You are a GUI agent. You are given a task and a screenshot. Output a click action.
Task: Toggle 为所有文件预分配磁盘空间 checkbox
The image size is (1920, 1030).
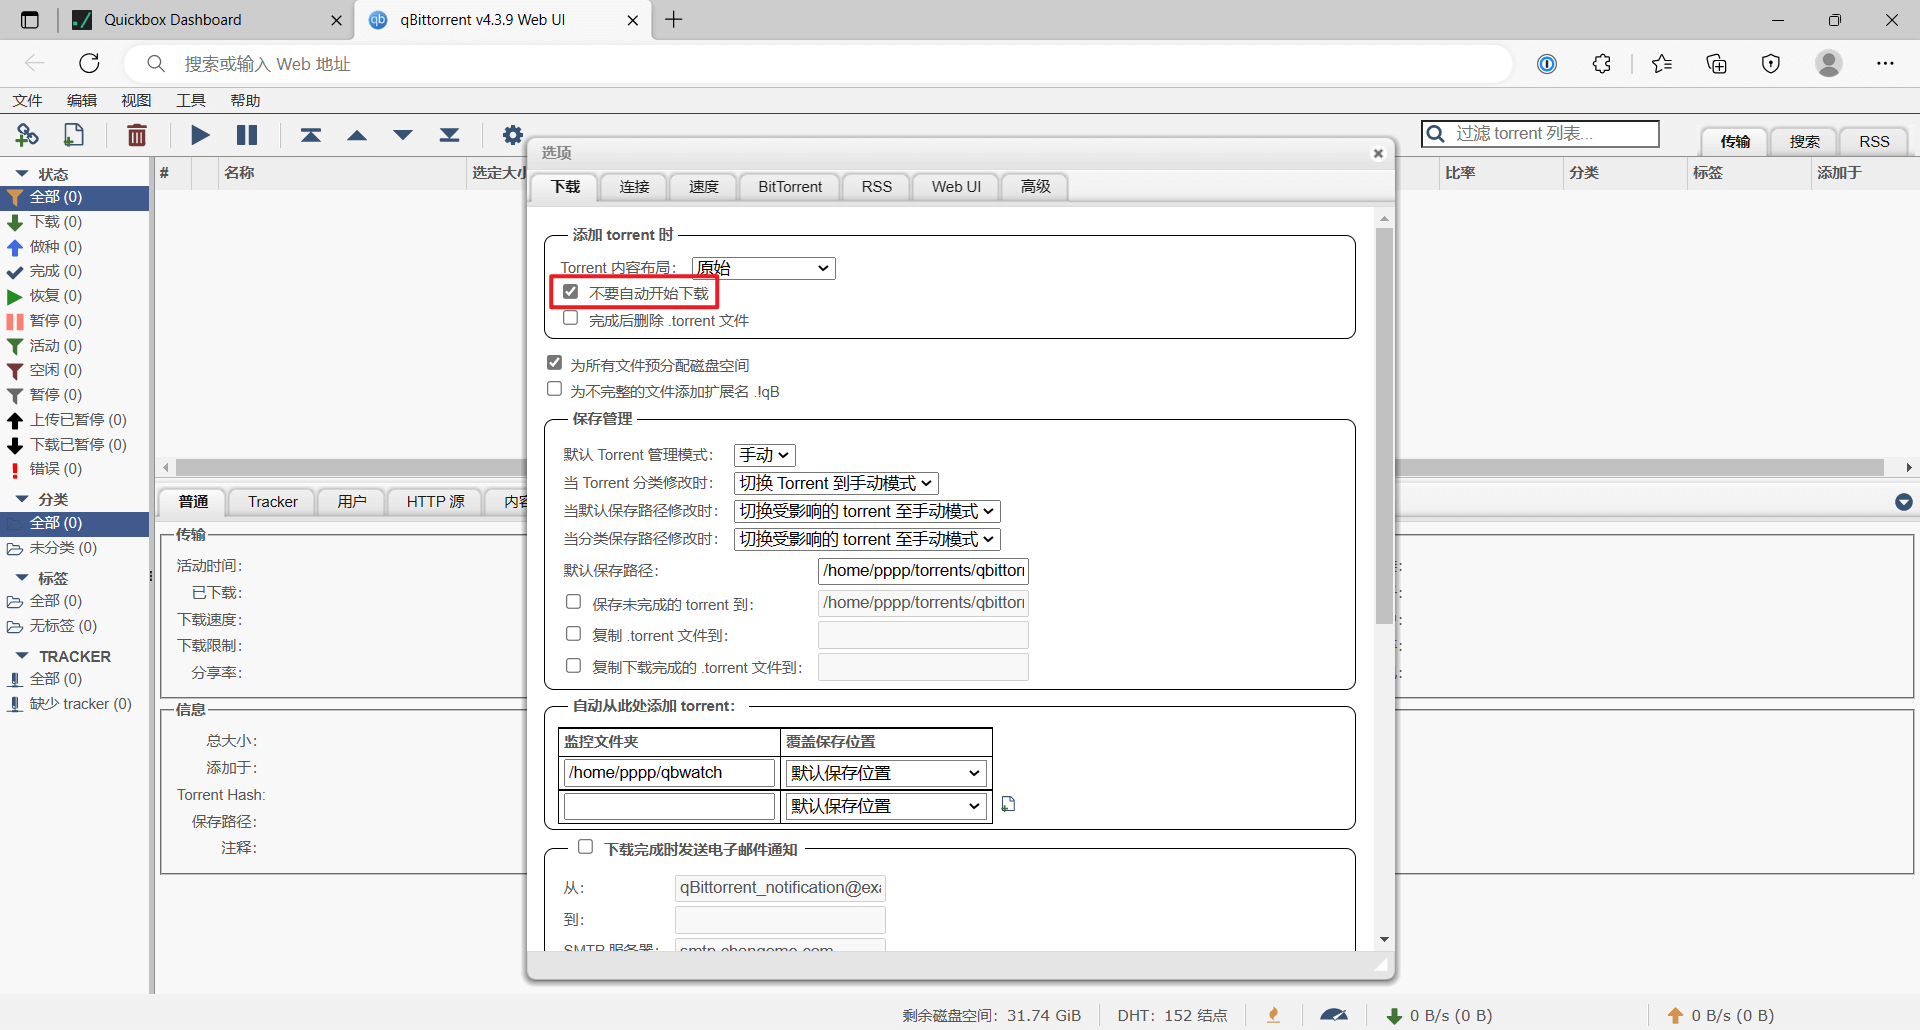coord(555,363)
